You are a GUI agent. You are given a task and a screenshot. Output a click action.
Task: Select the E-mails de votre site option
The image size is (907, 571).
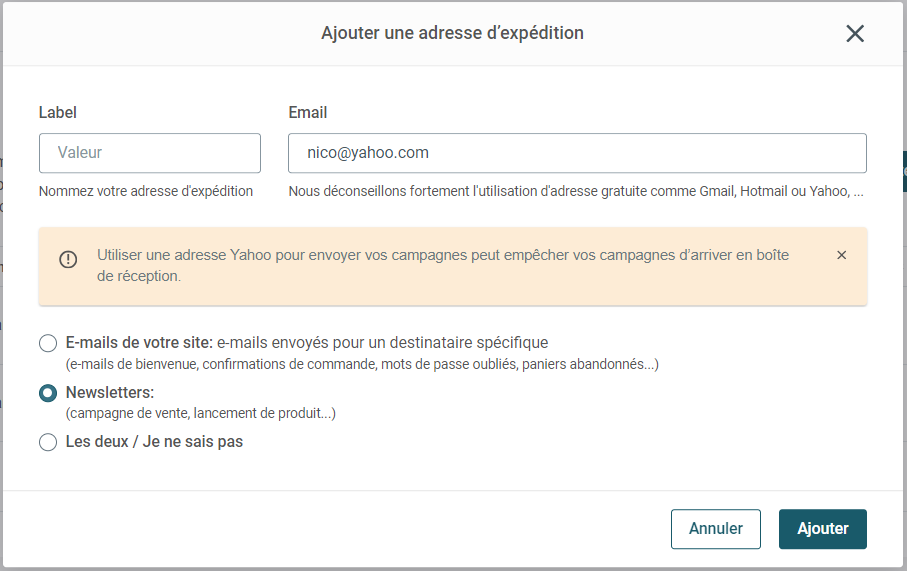point(48,343)
